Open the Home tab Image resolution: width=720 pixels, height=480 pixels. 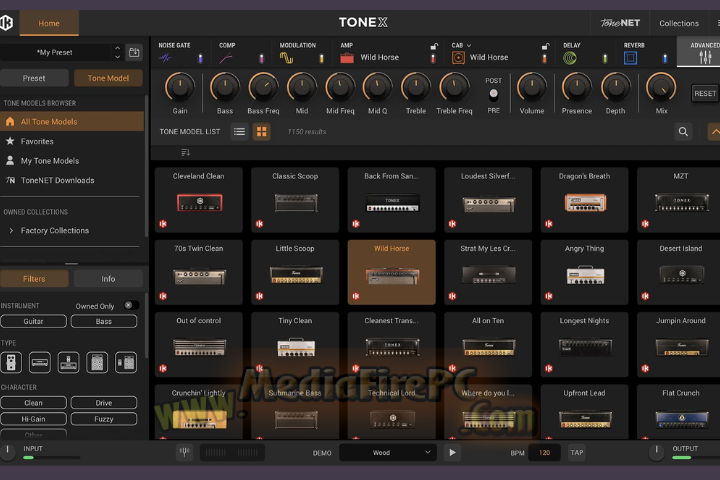(x=49, y=23)
